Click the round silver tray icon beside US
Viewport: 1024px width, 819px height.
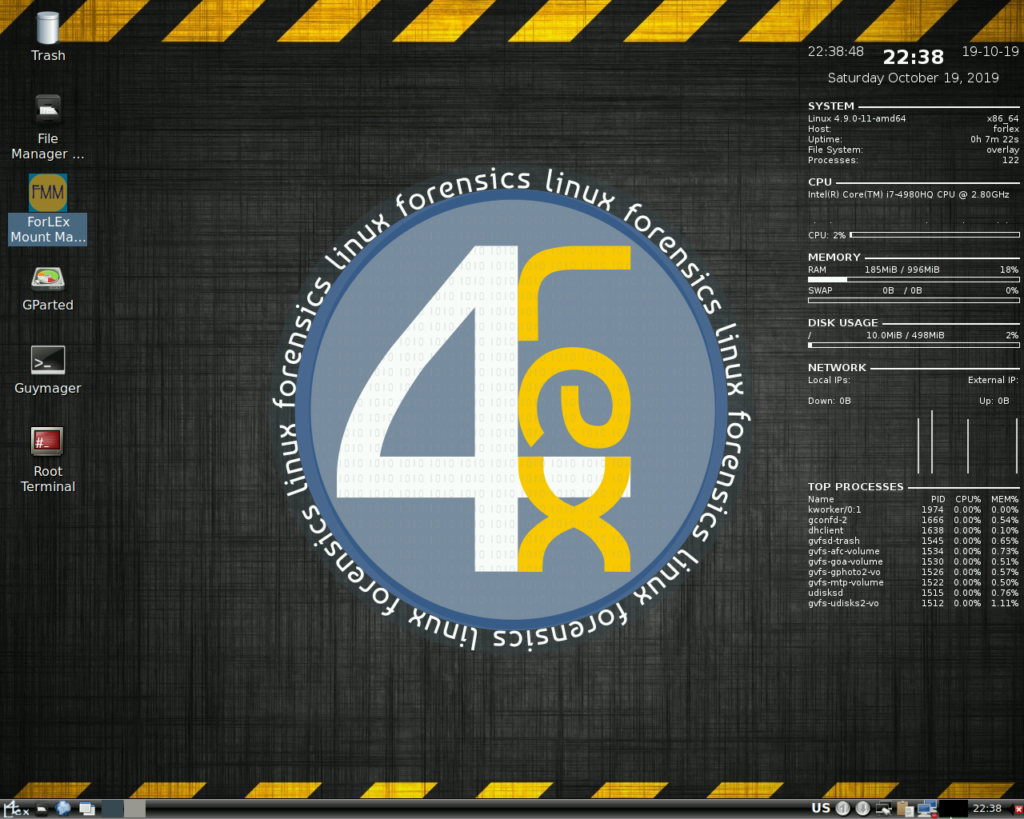coord(842,809)
